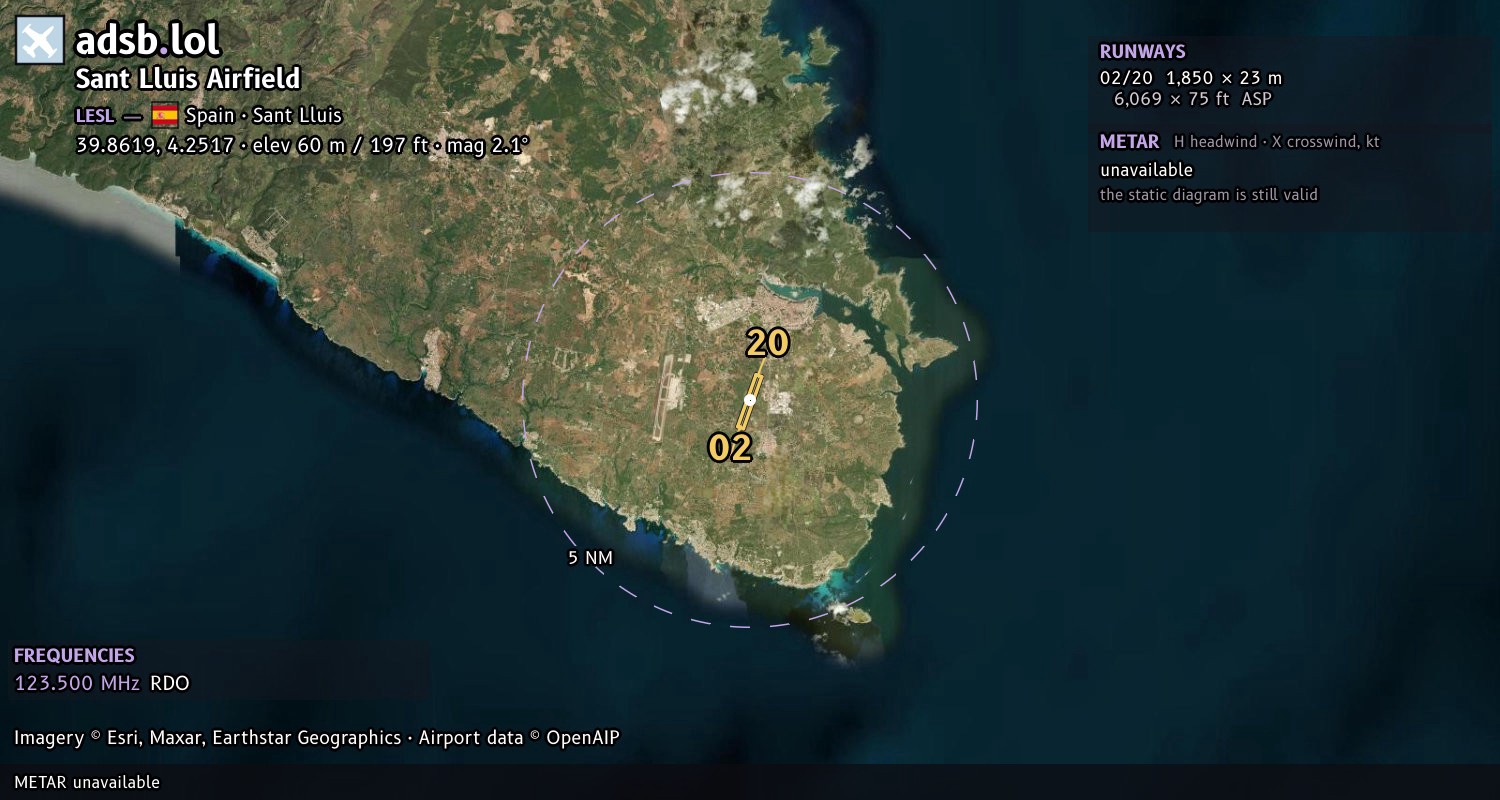
Task: Click the adsb.lol site title
Action: click(x=148, y=41)
